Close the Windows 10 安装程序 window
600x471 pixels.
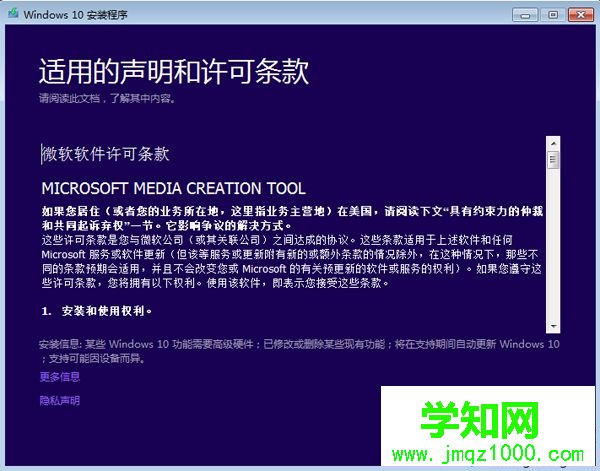[x=580, y=15]
